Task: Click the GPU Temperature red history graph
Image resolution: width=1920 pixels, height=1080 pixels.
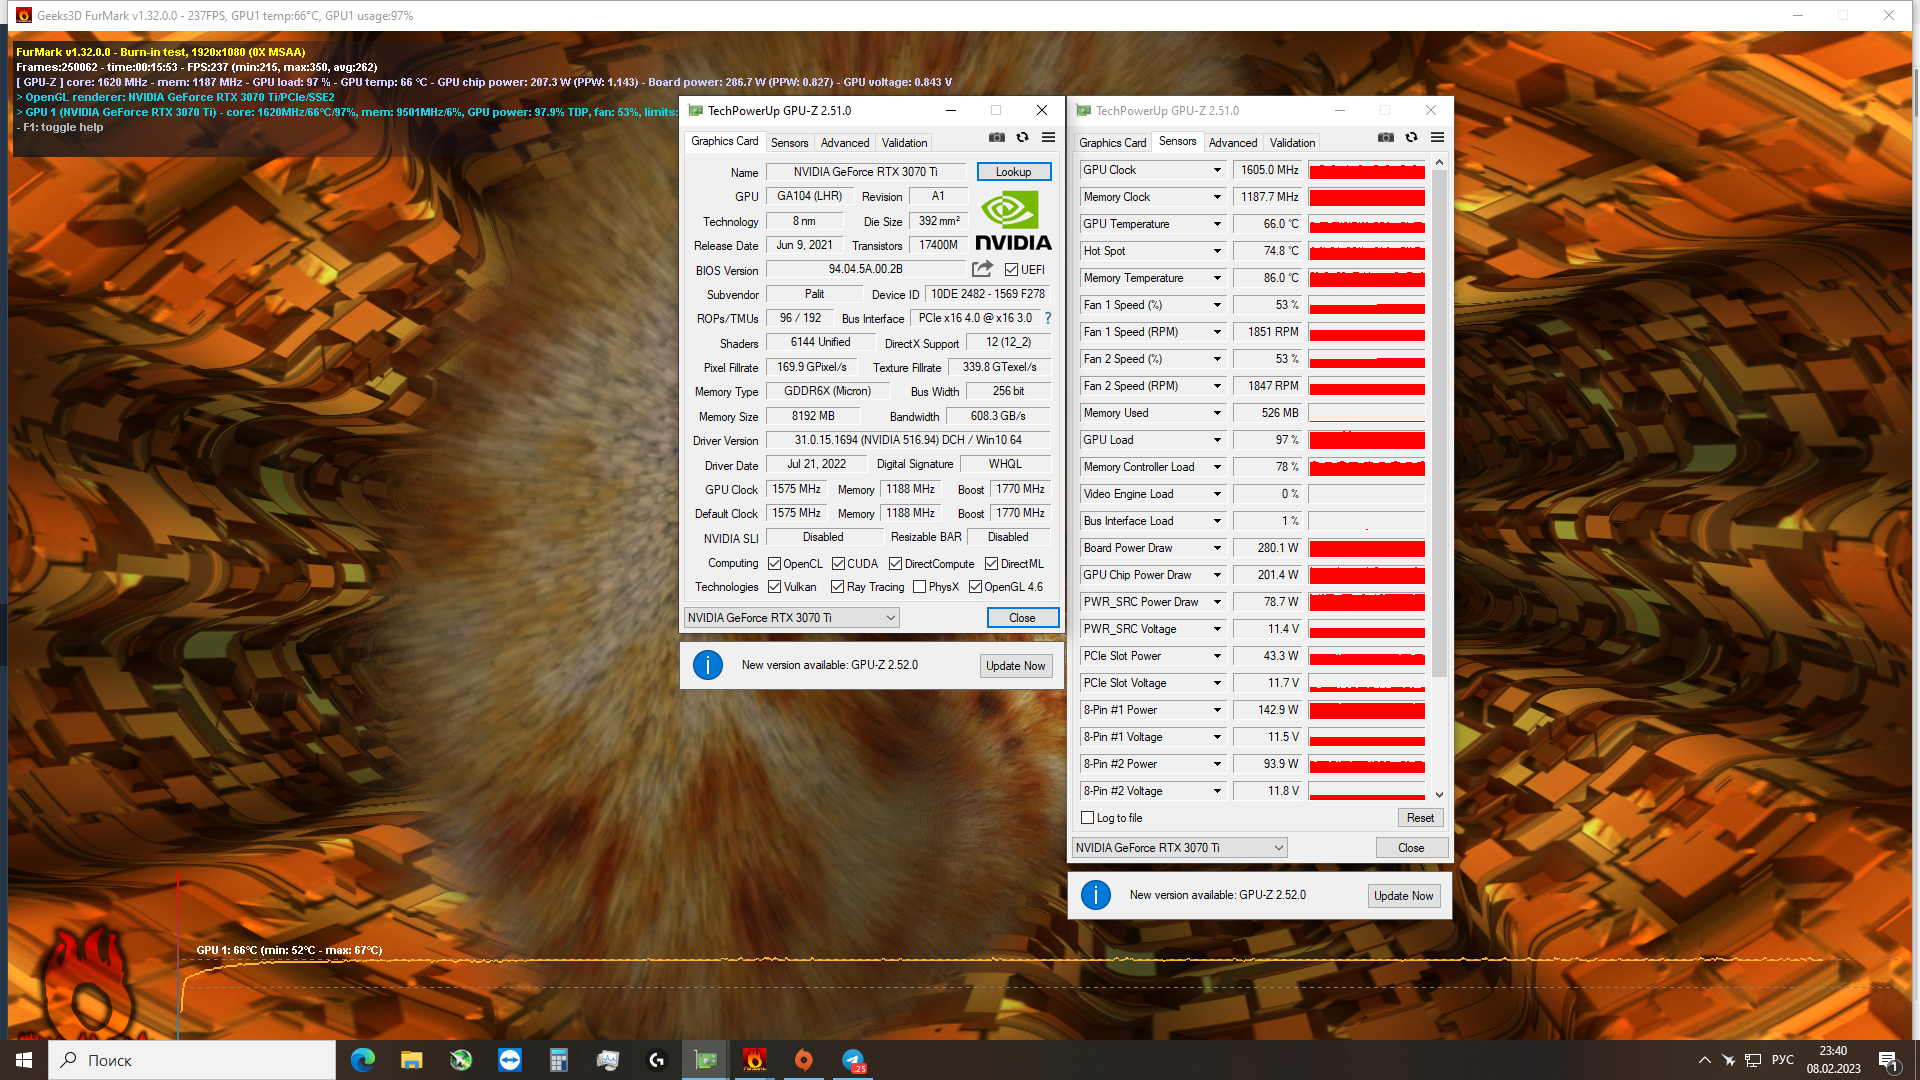Action: coord(1367,224)
